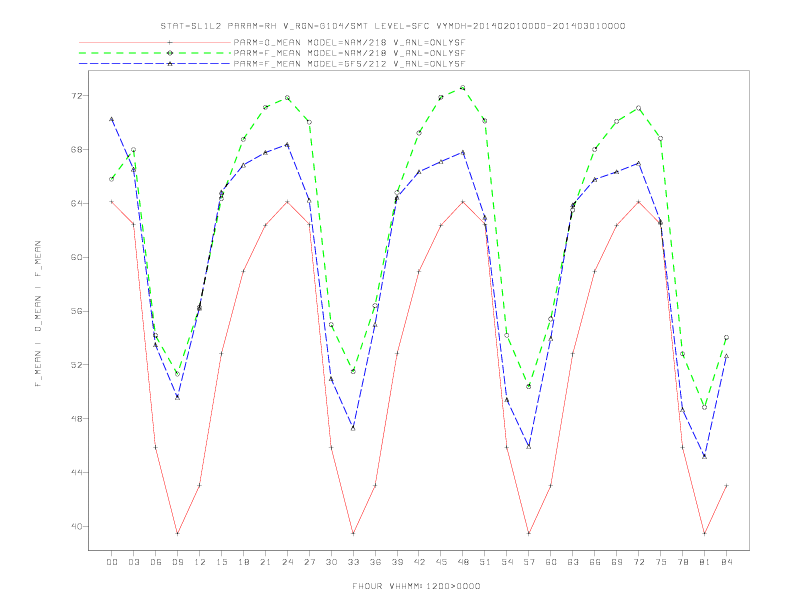The height and width of the screenshot is (612, 792).
Task: Click the y-axis tick label 40
Action: [77, 526]
